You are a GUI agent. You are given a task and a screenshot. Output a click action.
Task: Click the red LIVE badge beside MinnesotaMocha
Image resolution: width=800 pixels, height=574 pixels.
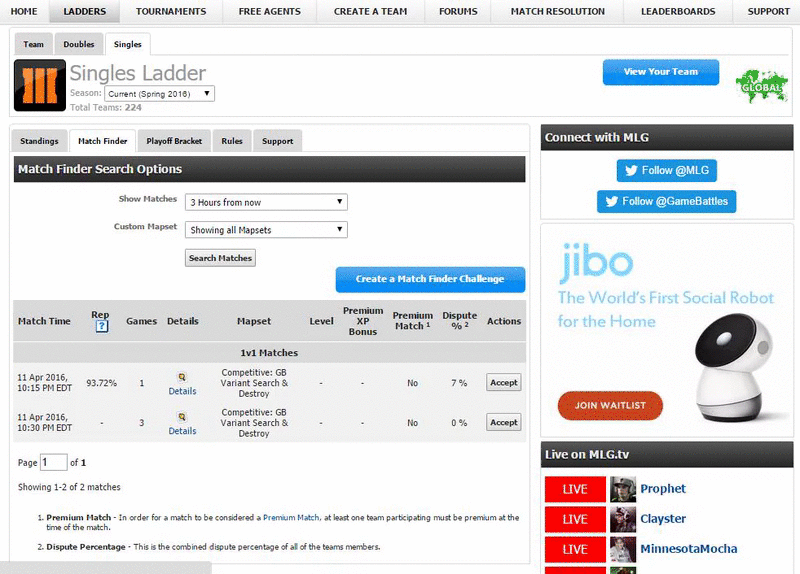(x=575, y=550)
